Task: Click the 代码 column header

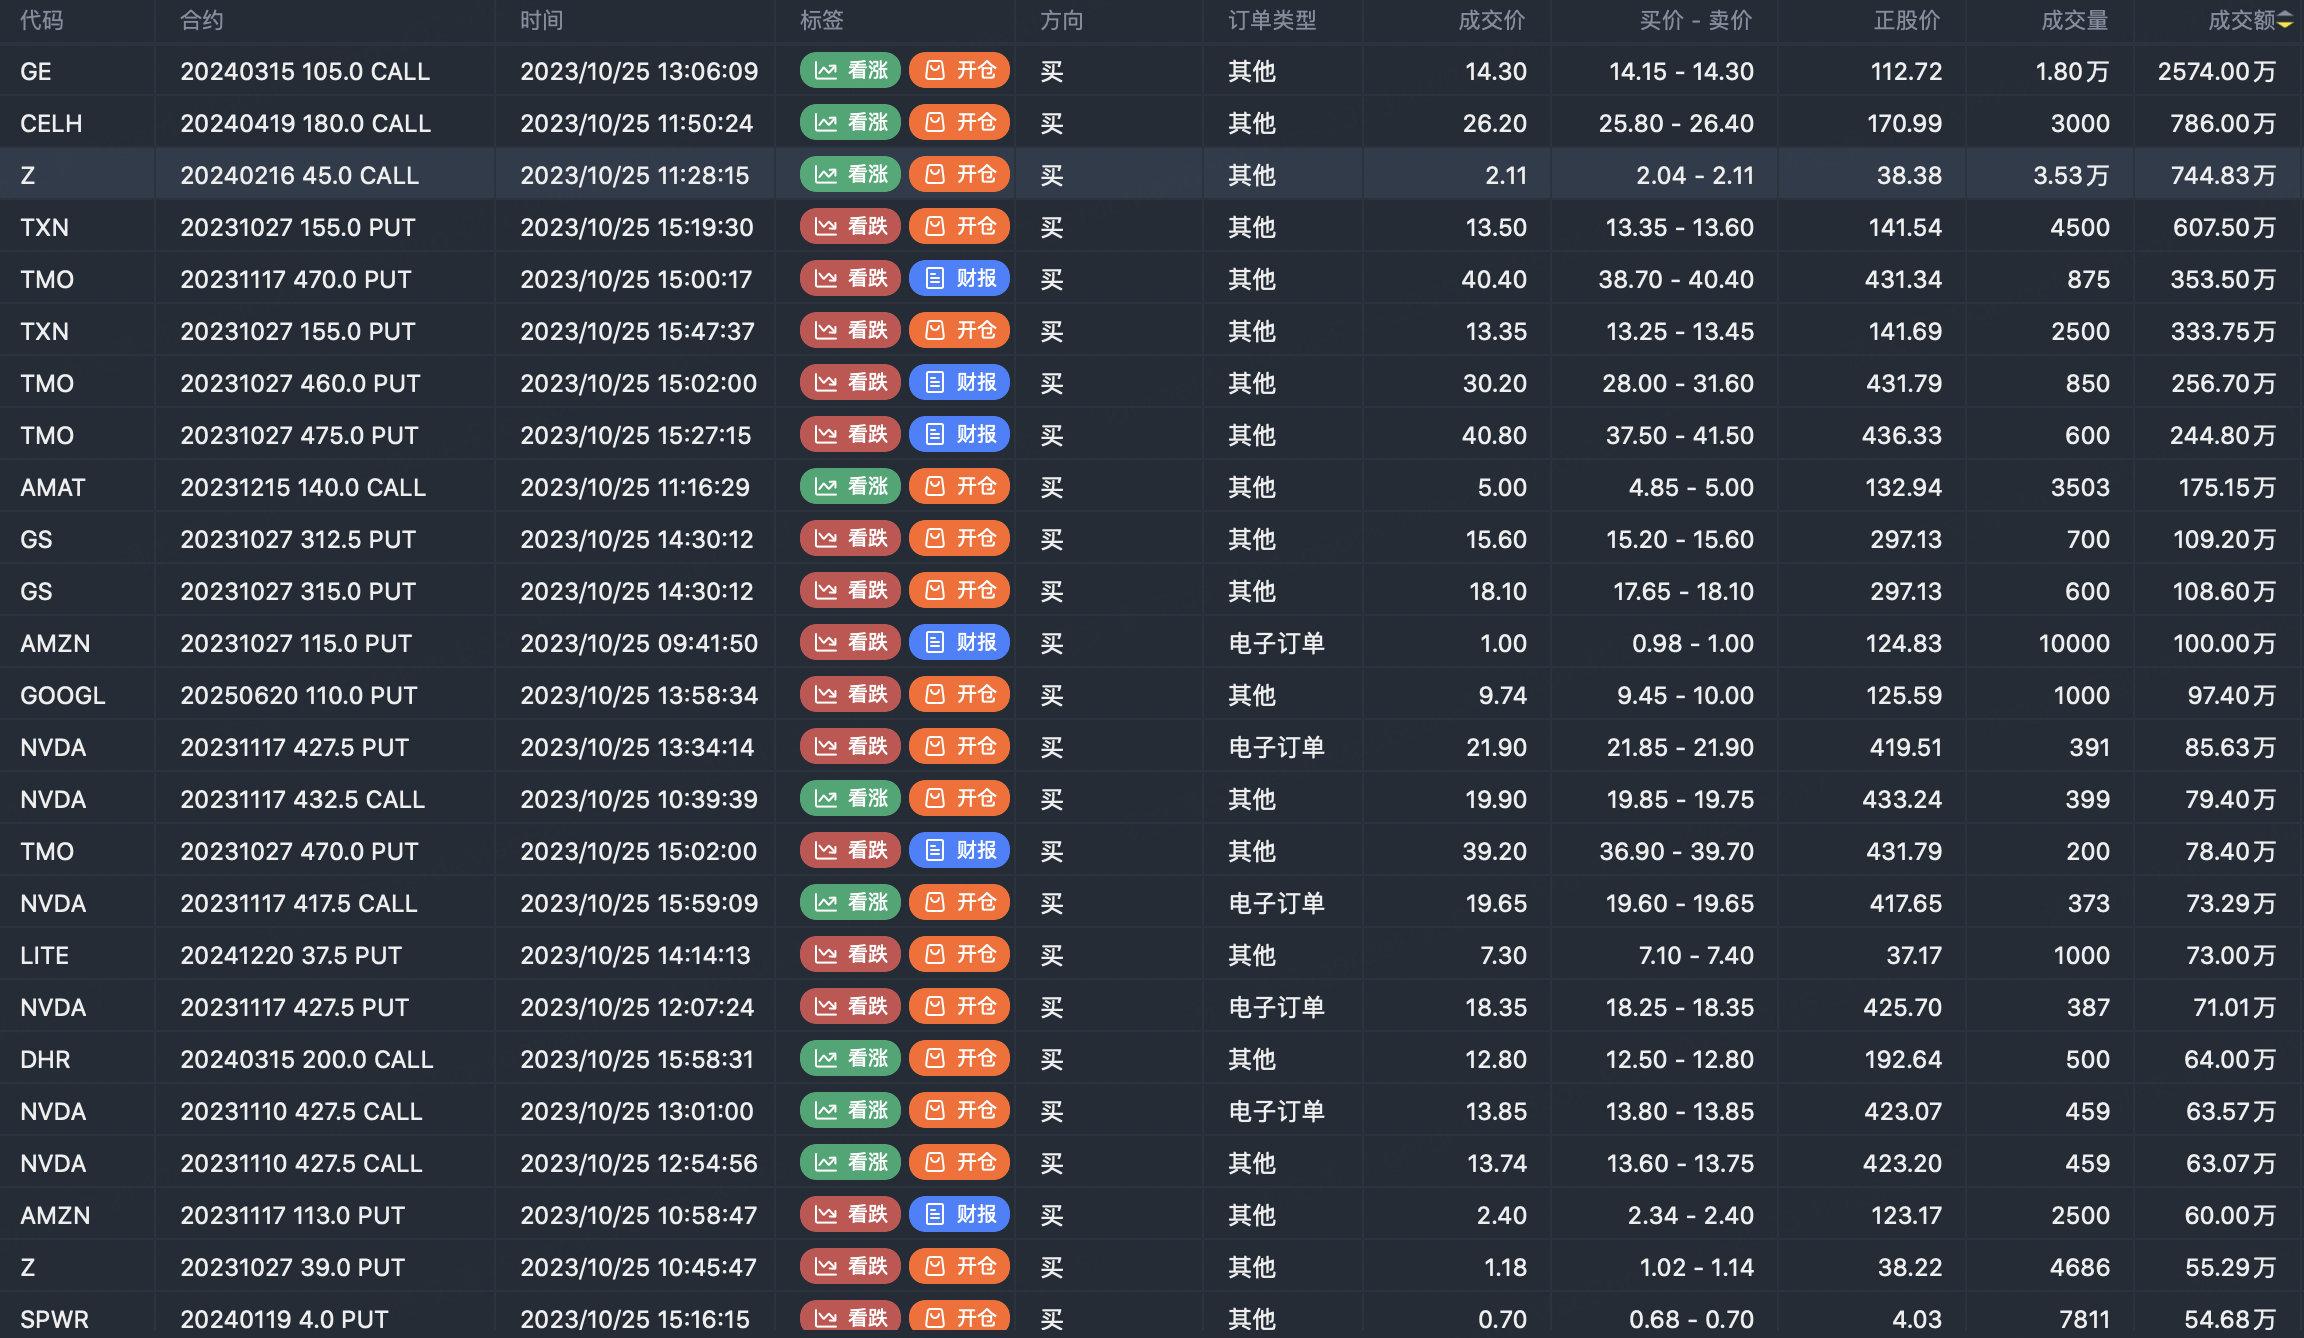Action: (42, 21)
